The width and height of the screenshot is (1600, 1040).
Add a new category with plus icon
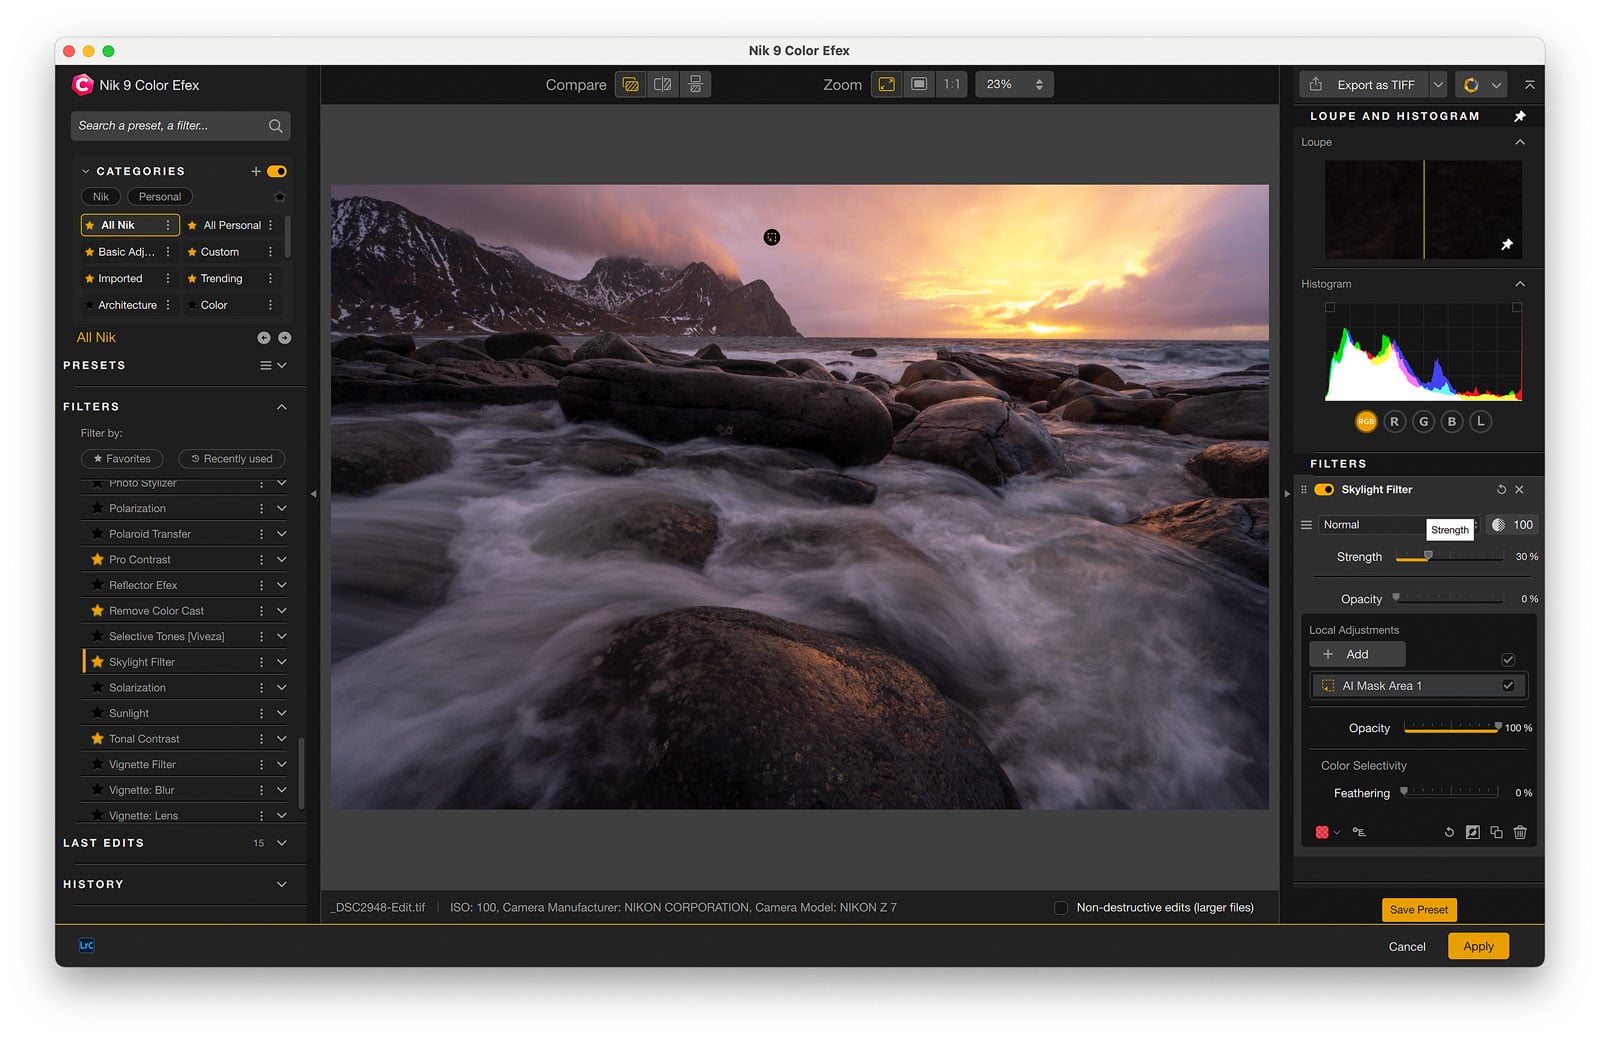pos(256,172)
